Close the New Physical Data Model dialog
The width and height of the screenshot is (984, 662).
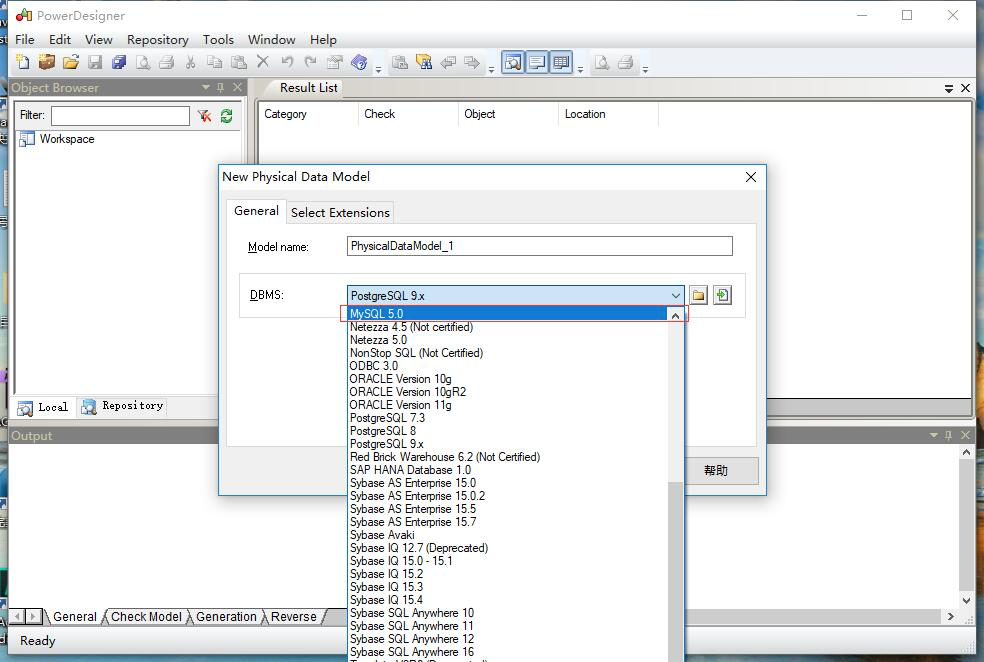(x=751, y=177)
